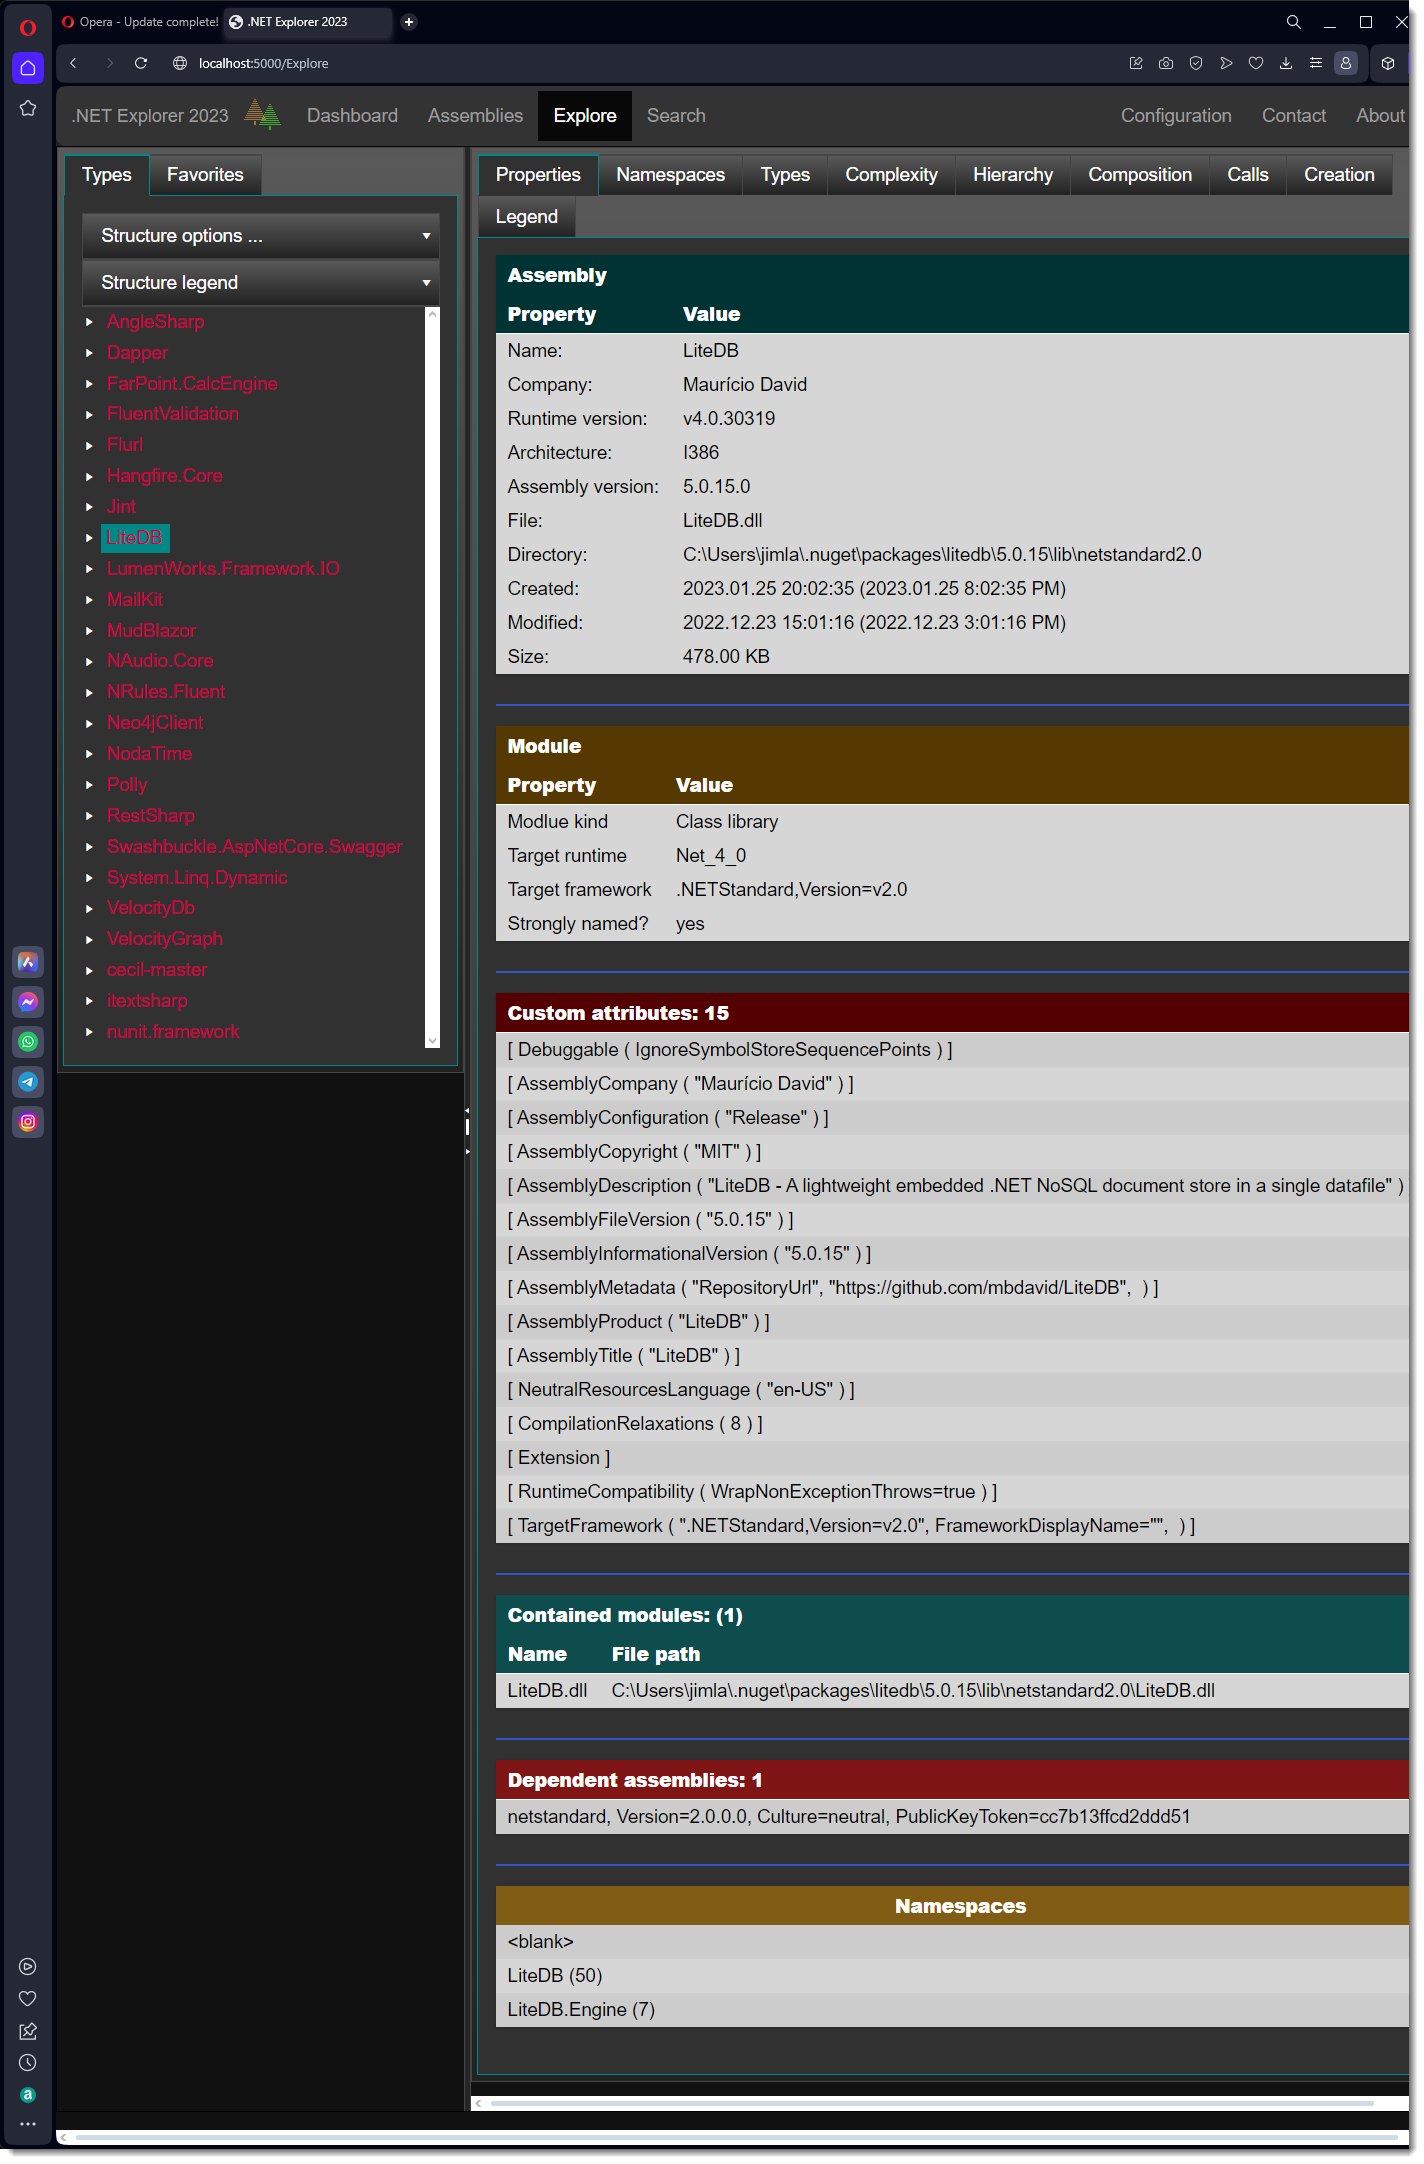Open sidebar History clock icon

tap(28, 2062)
